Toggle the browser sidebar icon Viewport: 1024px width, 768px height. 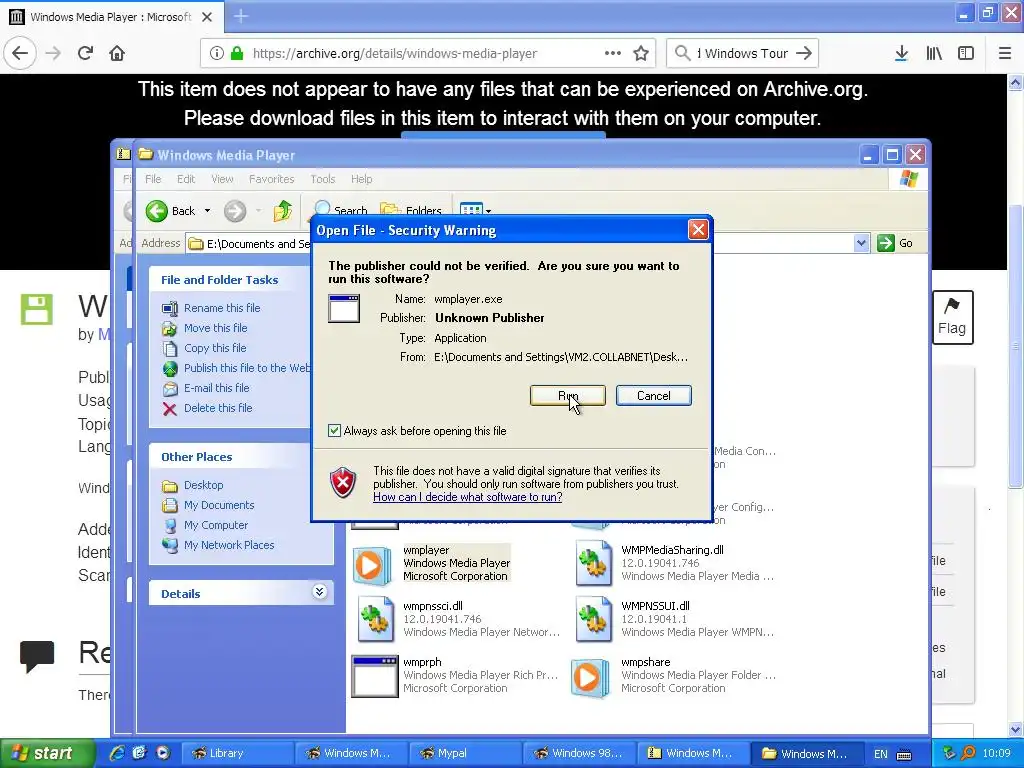966,54
